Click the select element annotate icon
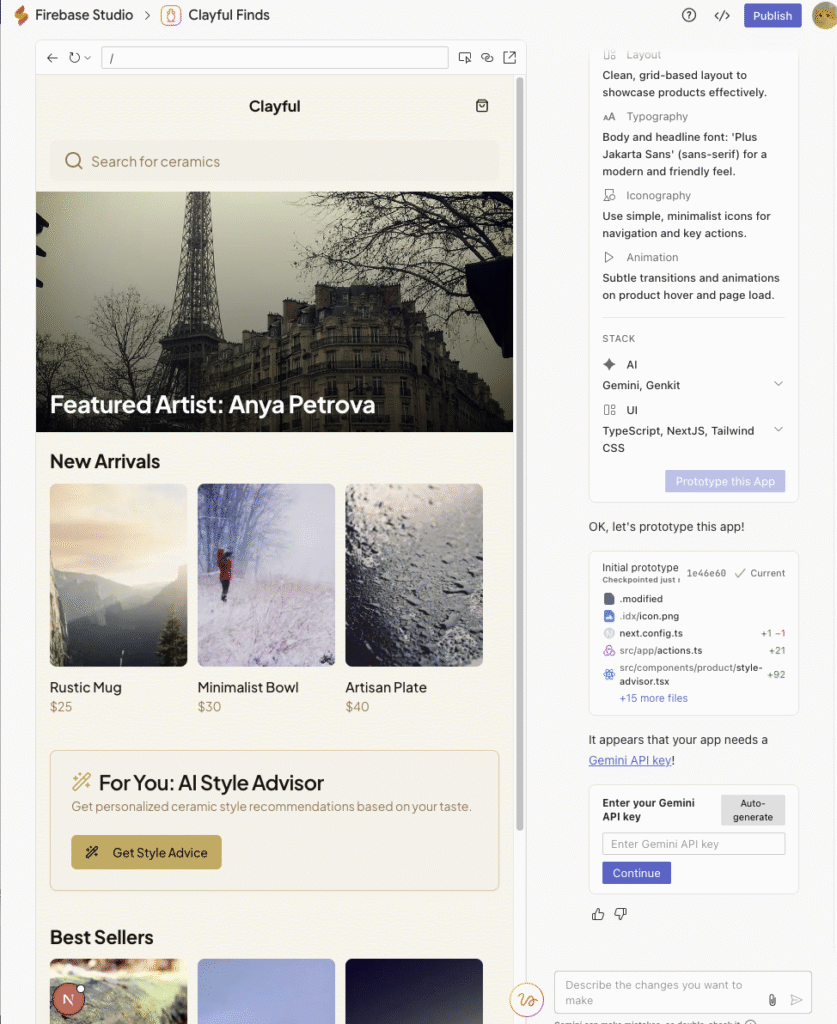 click(465, 57)
